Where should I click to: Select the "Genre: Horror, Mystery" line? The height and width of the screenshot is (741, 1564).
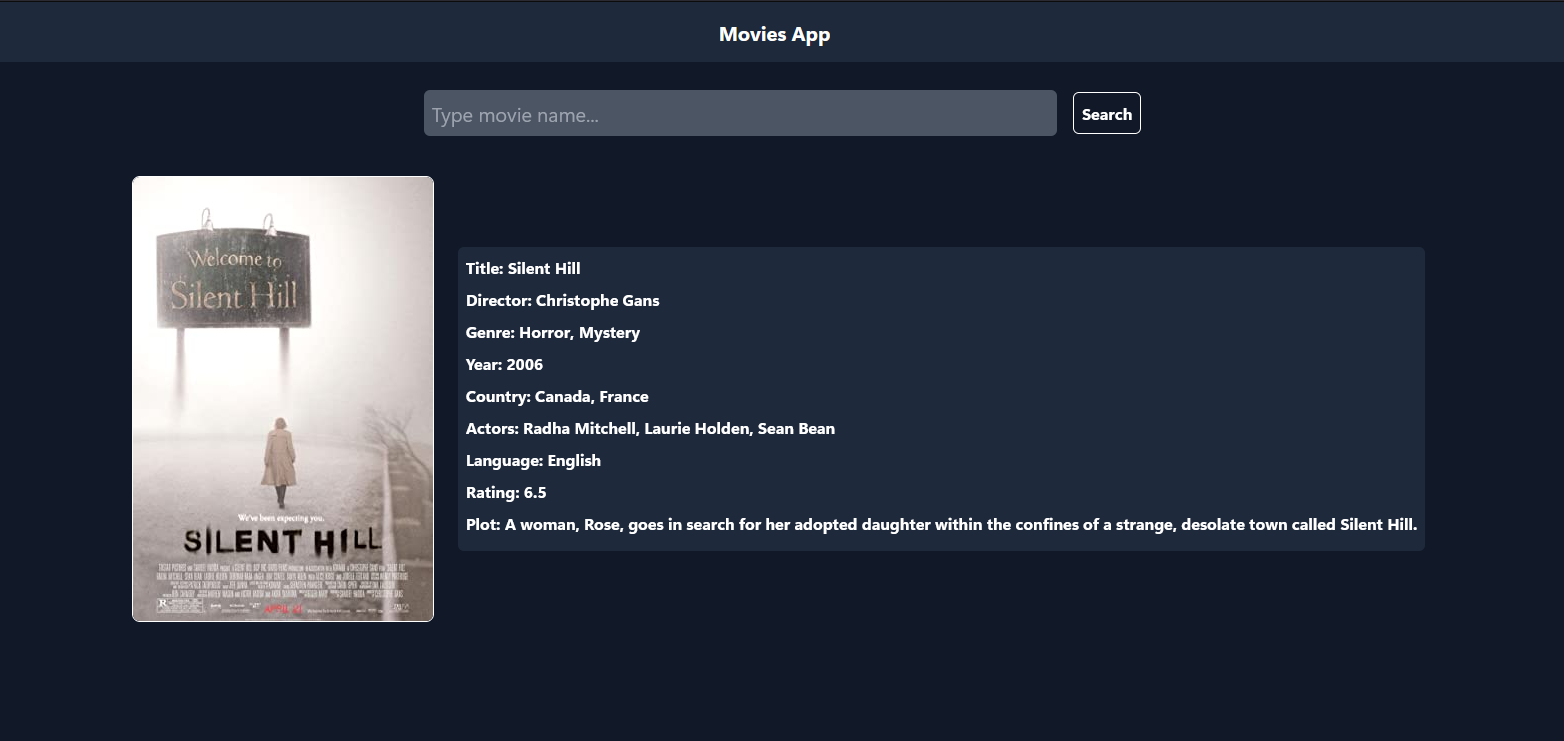pyautogui.click(x=553, y=332)
